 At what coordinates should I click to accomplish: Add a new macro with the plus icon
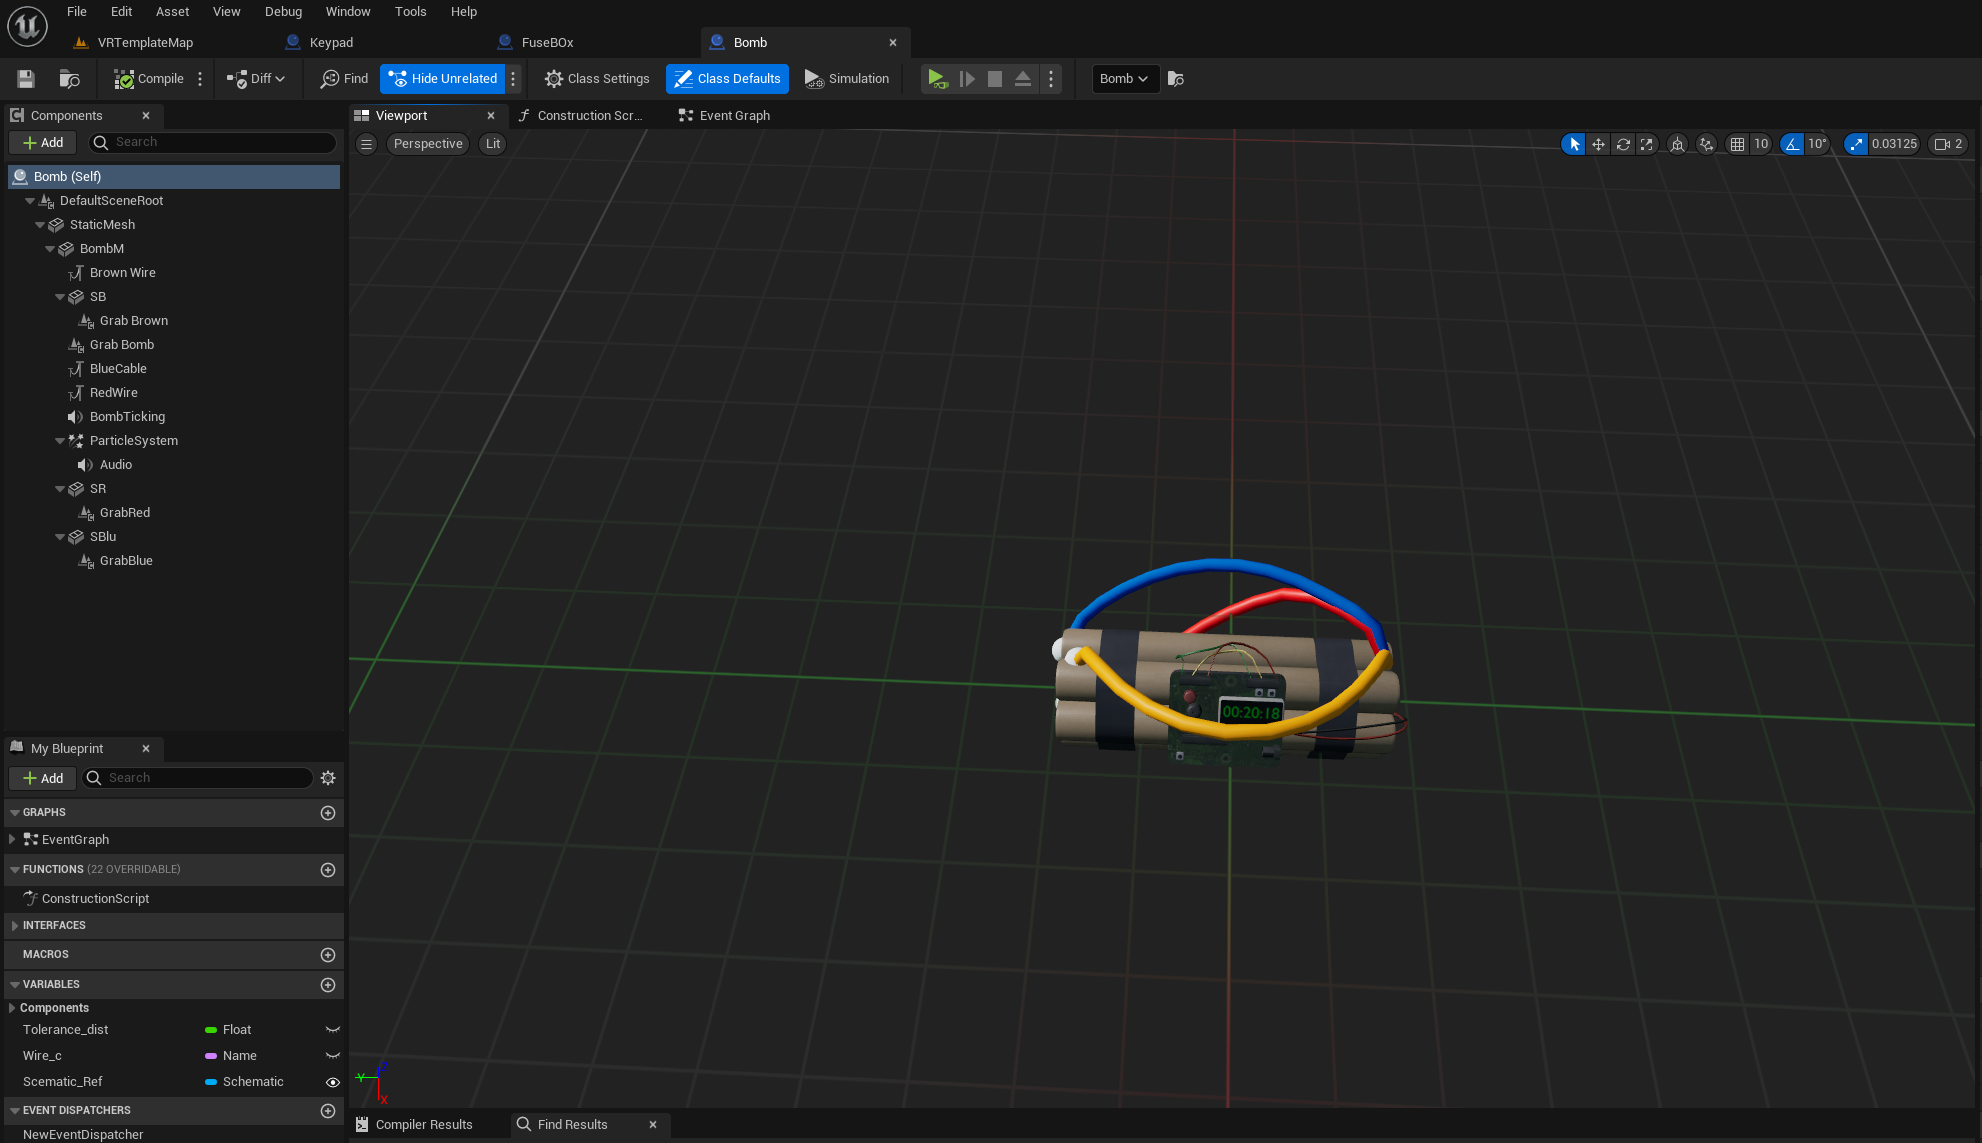[x=327, y=955]
